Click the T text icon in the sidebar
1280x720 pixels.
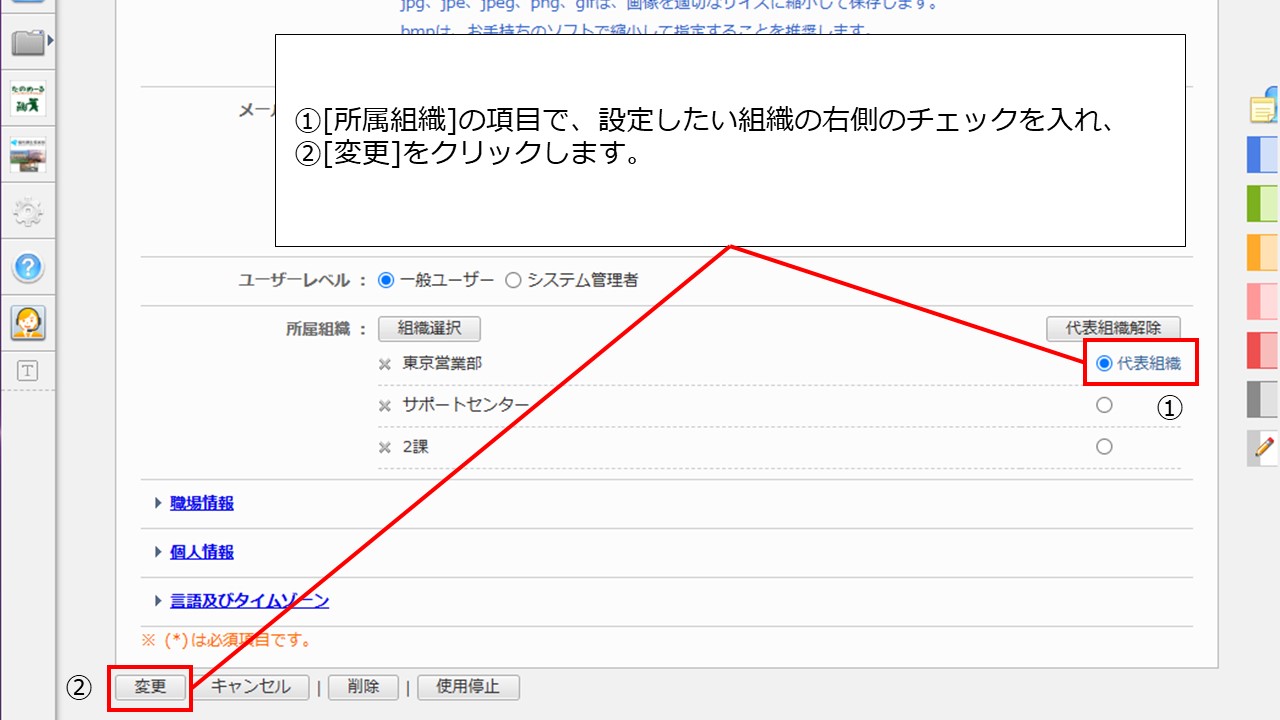coord(28,371)
